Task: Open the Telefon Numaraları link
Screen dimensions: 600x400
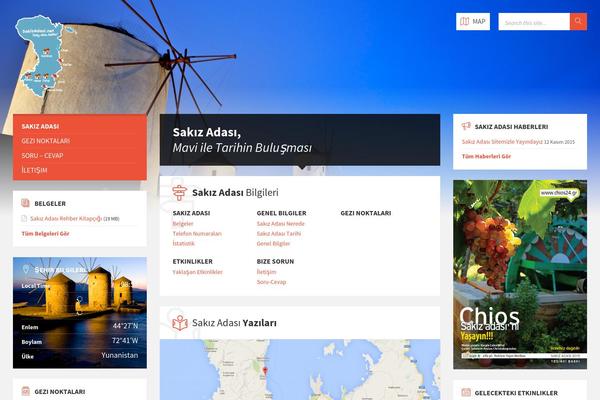Action: coord(197,233)
